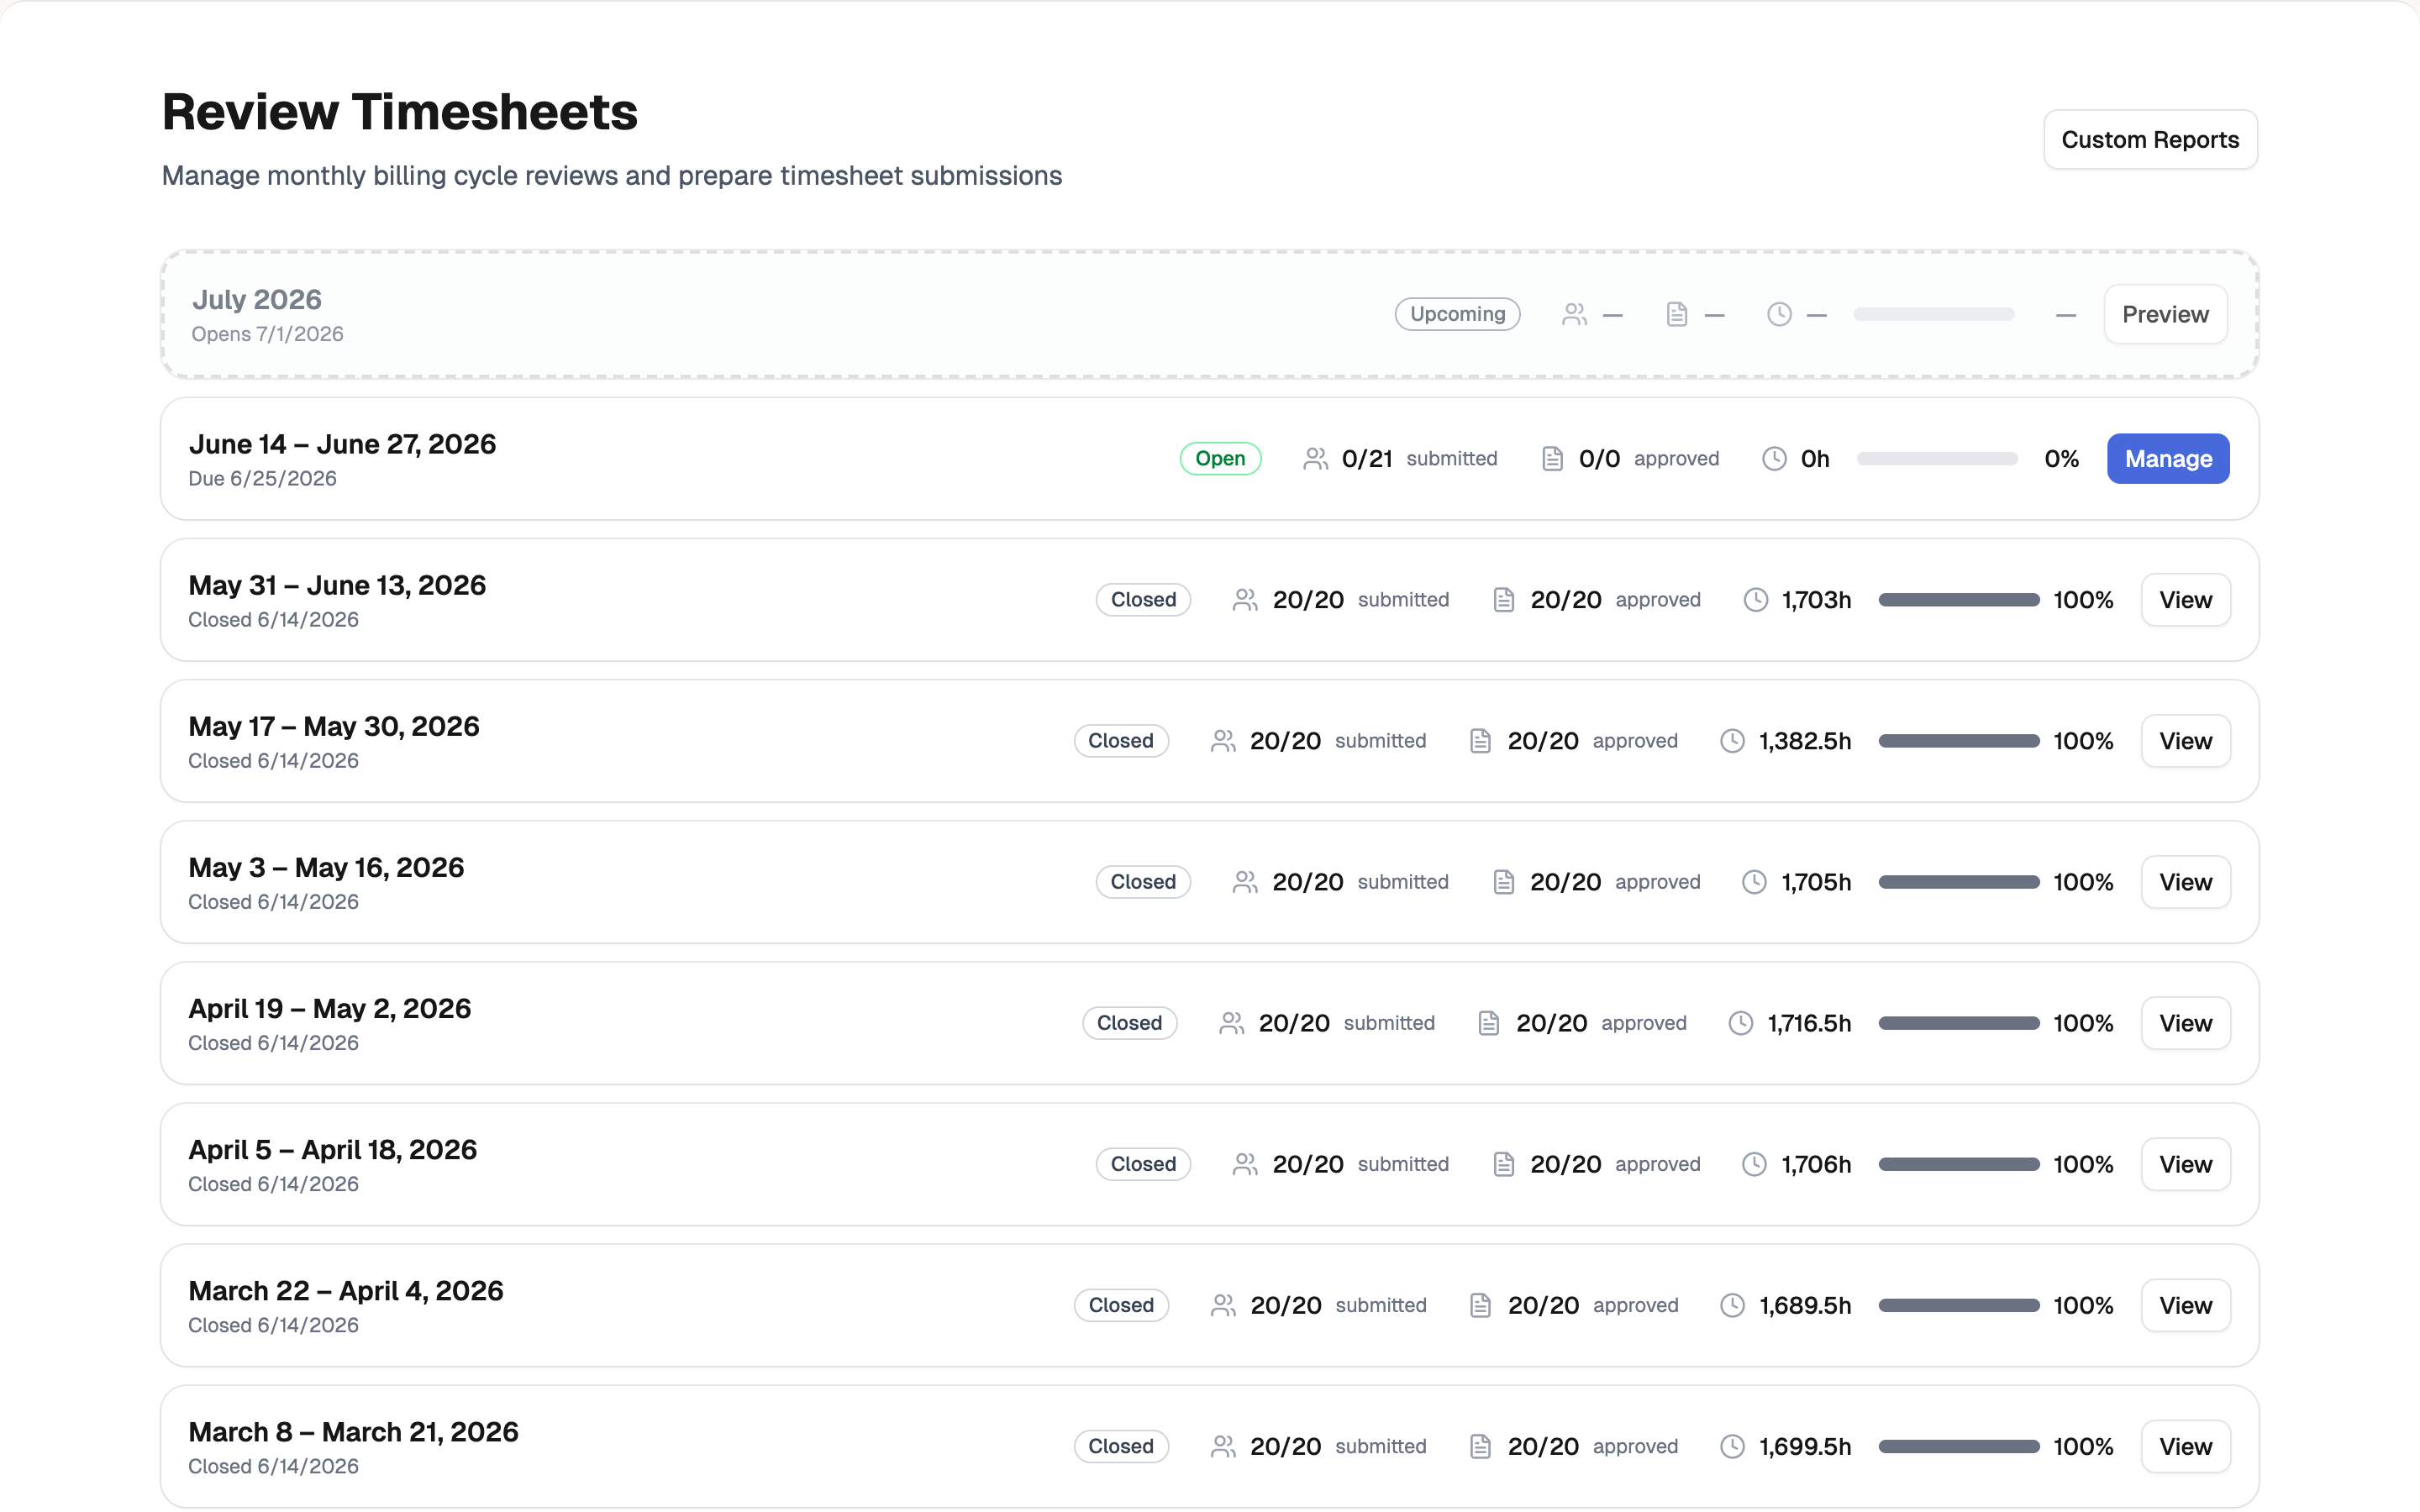Click document icon in March 22 – April 4 row
The image size is (2420, 1512).
(x=1481, y=1305)
